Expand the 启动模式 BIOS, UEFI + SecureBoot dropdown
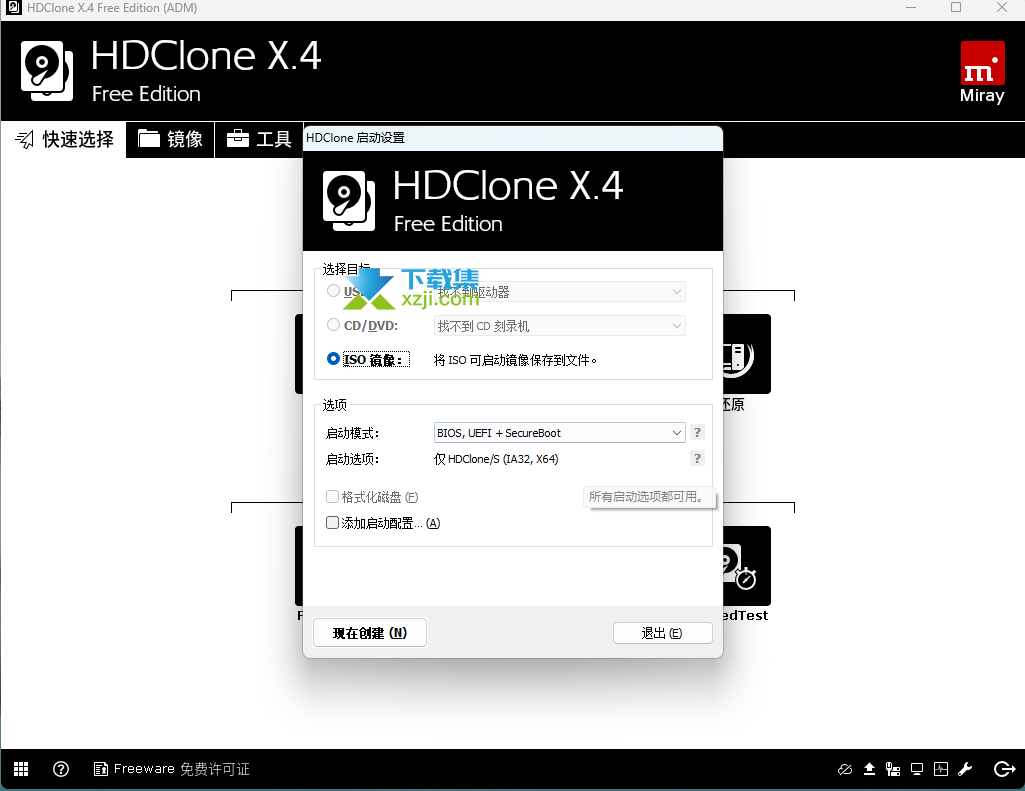Viewport: 1025px width, 791px height. click(x=560, y=433)
